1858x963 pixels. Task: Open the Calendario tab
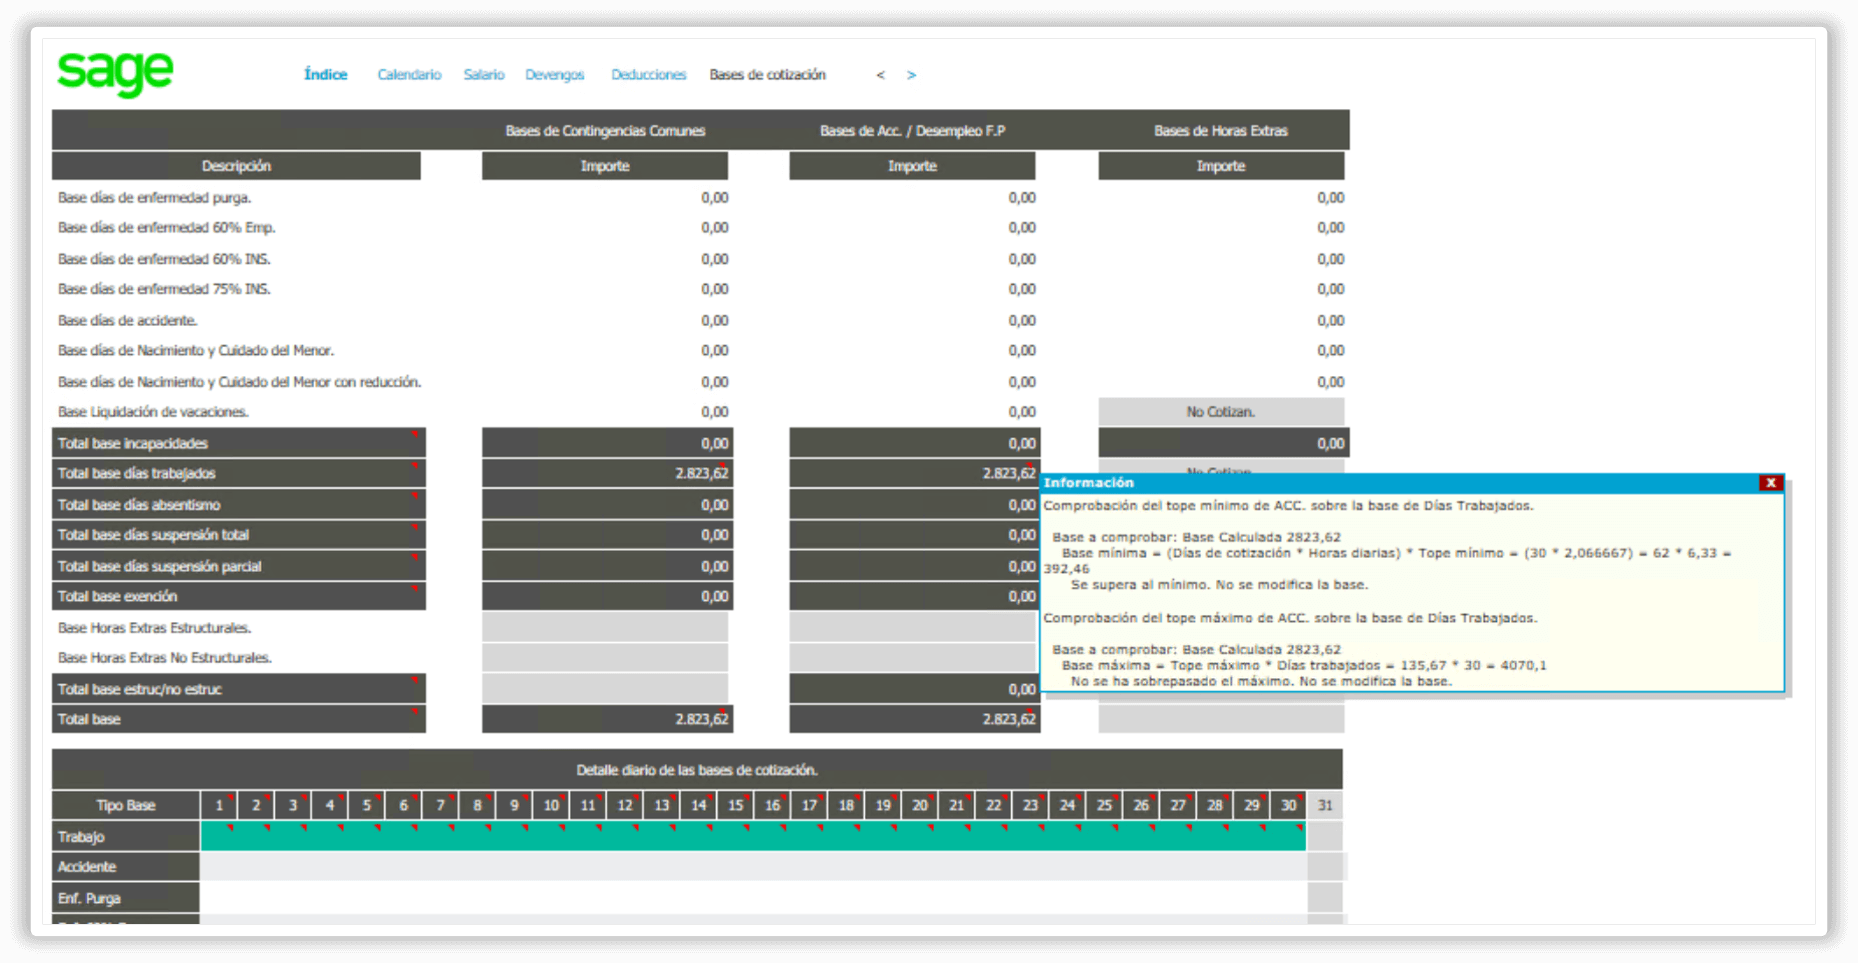[409, 75]
